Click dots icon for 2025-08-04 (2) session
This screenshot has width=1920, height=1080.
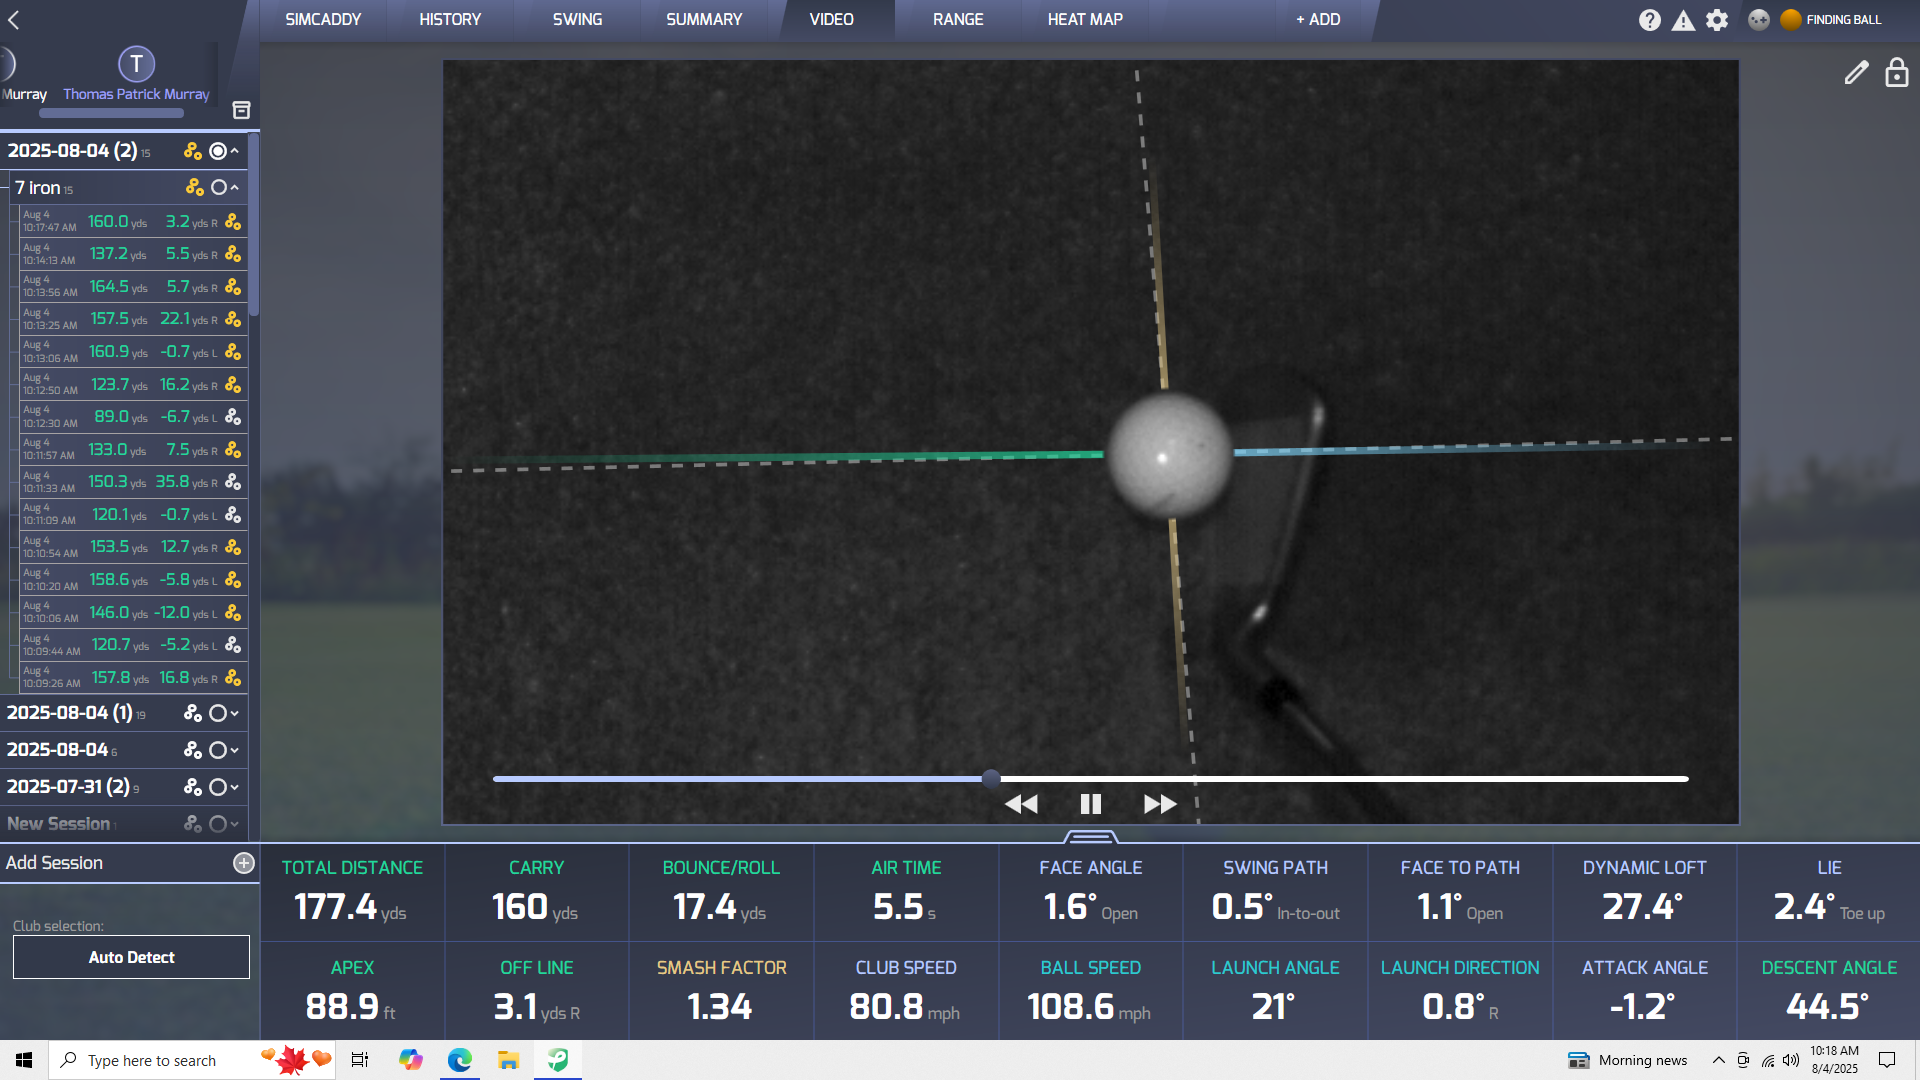(193, 151)
